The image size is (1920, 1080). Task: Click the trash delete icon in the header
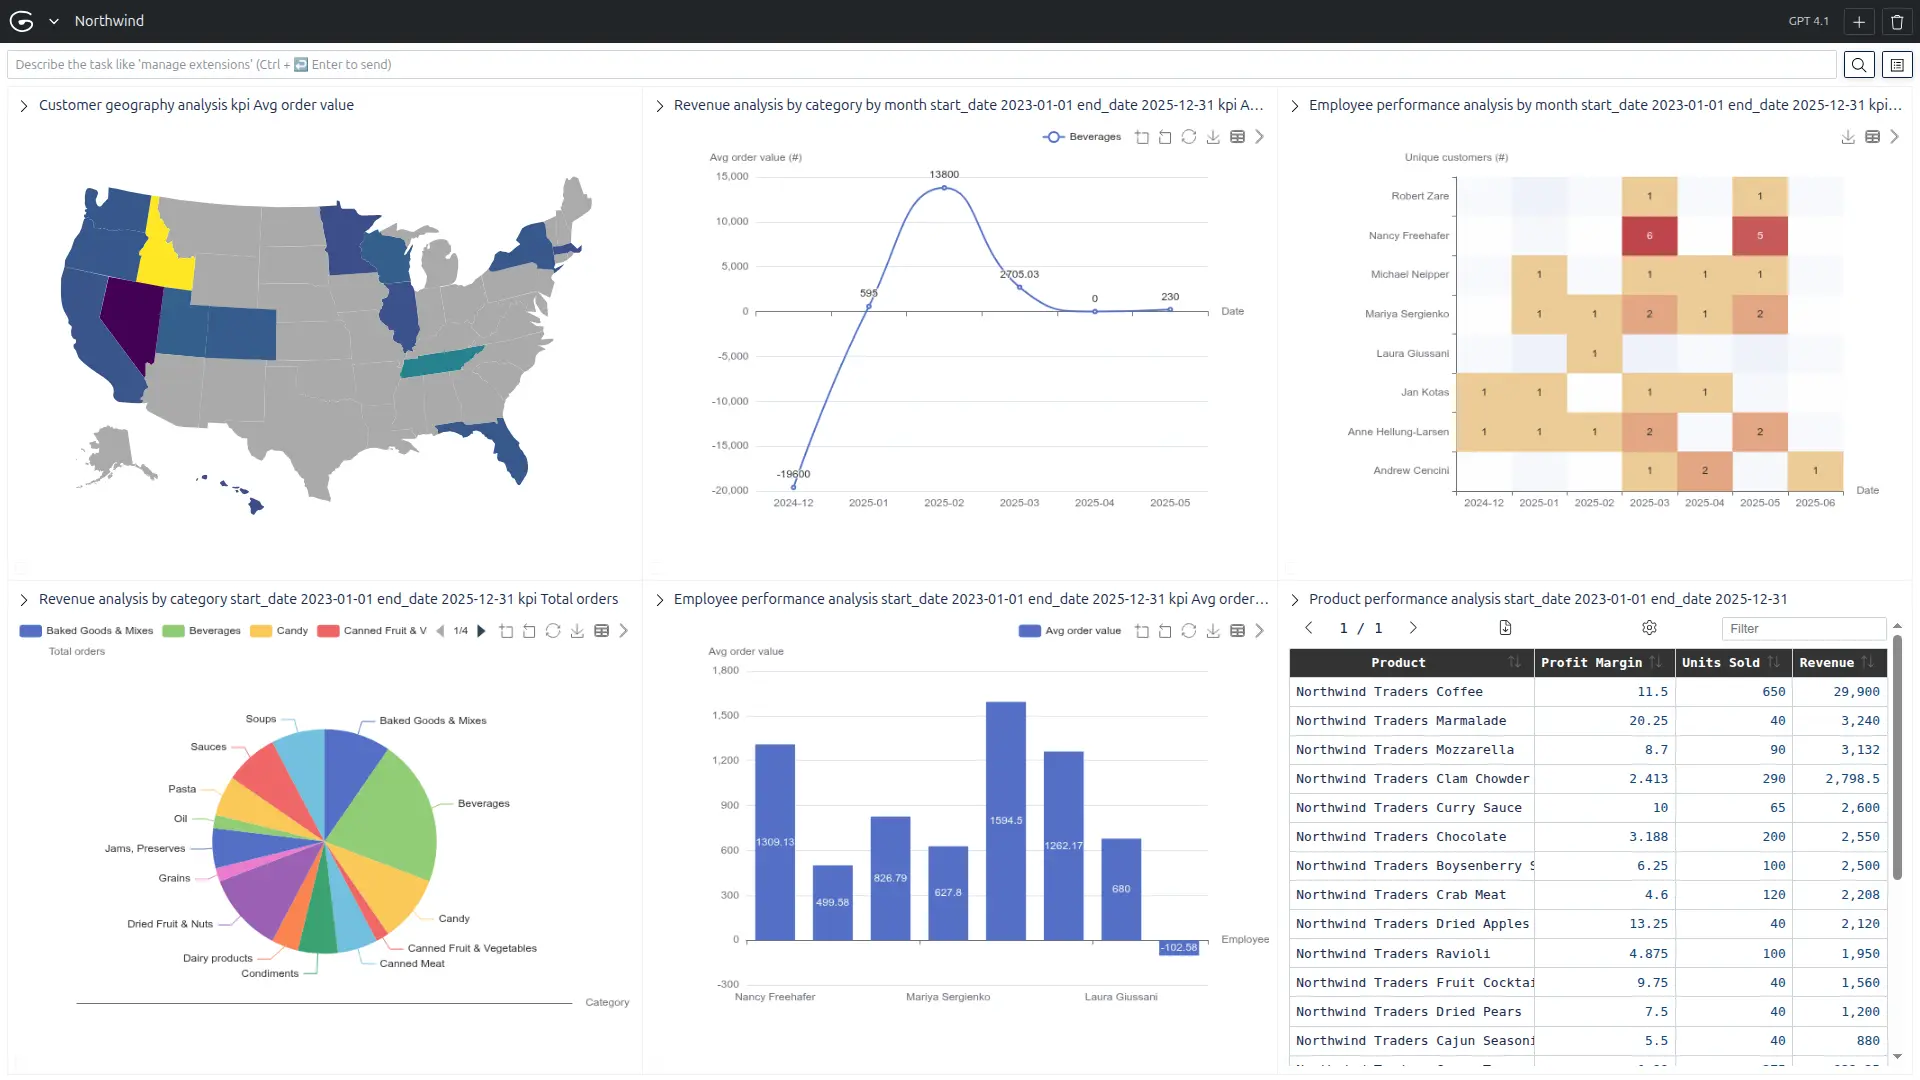pyautogui.click(x=1897, y=21)
